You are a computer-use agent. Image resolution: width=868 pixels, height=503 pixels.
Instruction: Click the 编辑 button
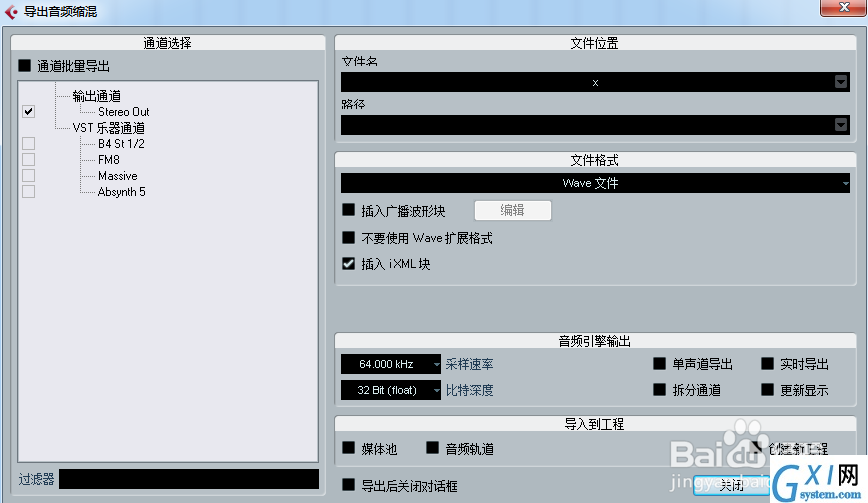pos(513,210)
